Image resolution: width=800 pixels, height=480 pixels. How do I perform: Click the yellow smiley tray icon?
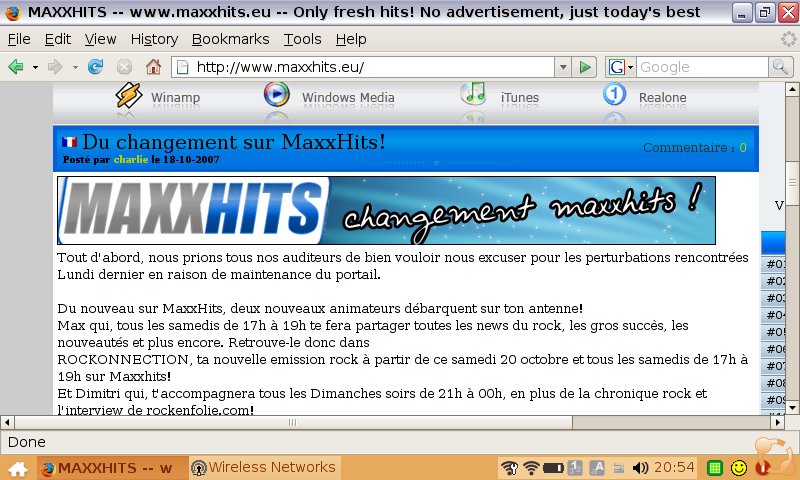click(x=739, y=468)
